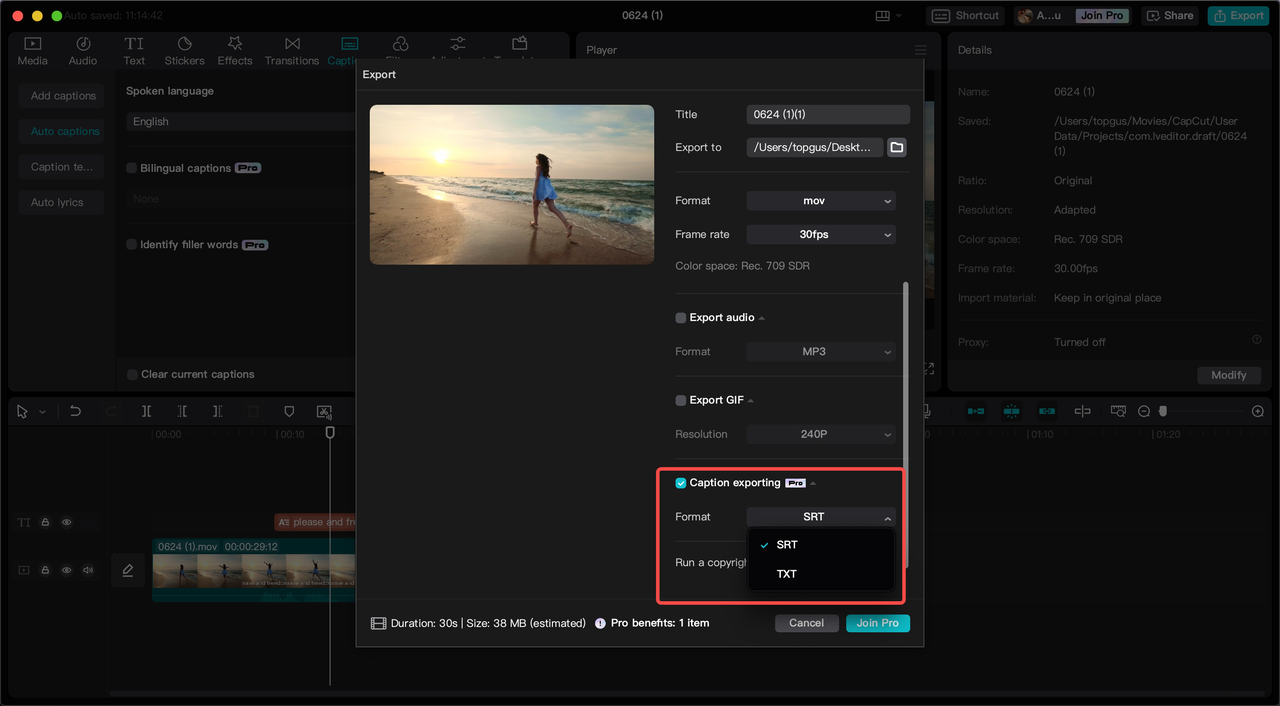Uncheck the Caption exporting checkbox
1280x706 pixels.
(x=681, y=483)
